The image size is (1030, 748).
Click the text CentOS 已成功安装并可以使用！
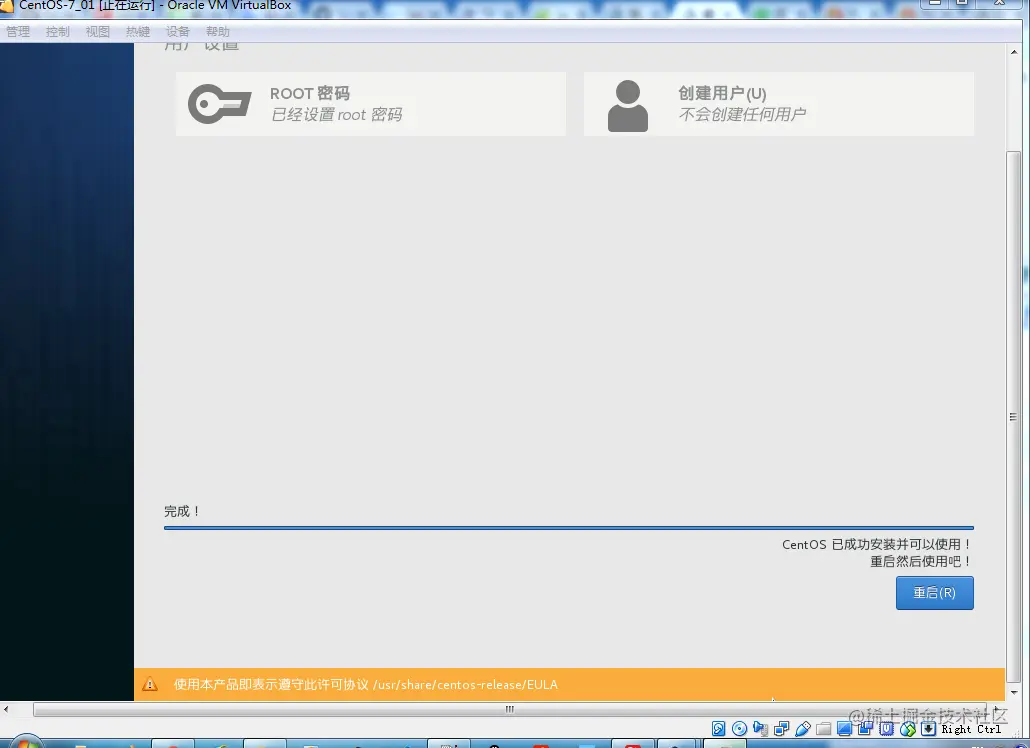[877, 544]
